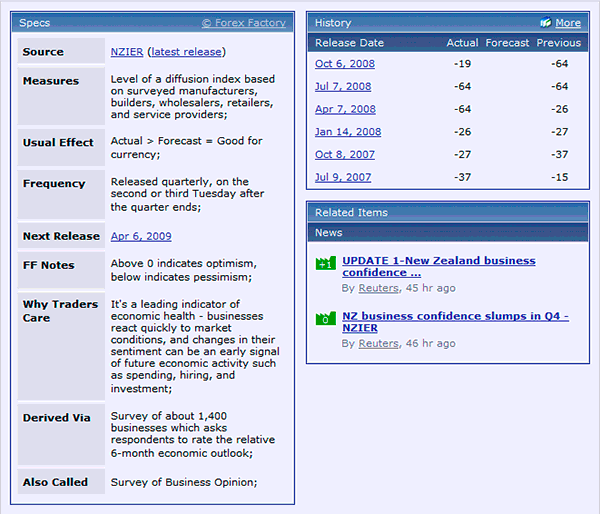
Task: Open the Jan 14, 2008 release date
Action: (348, 132)
